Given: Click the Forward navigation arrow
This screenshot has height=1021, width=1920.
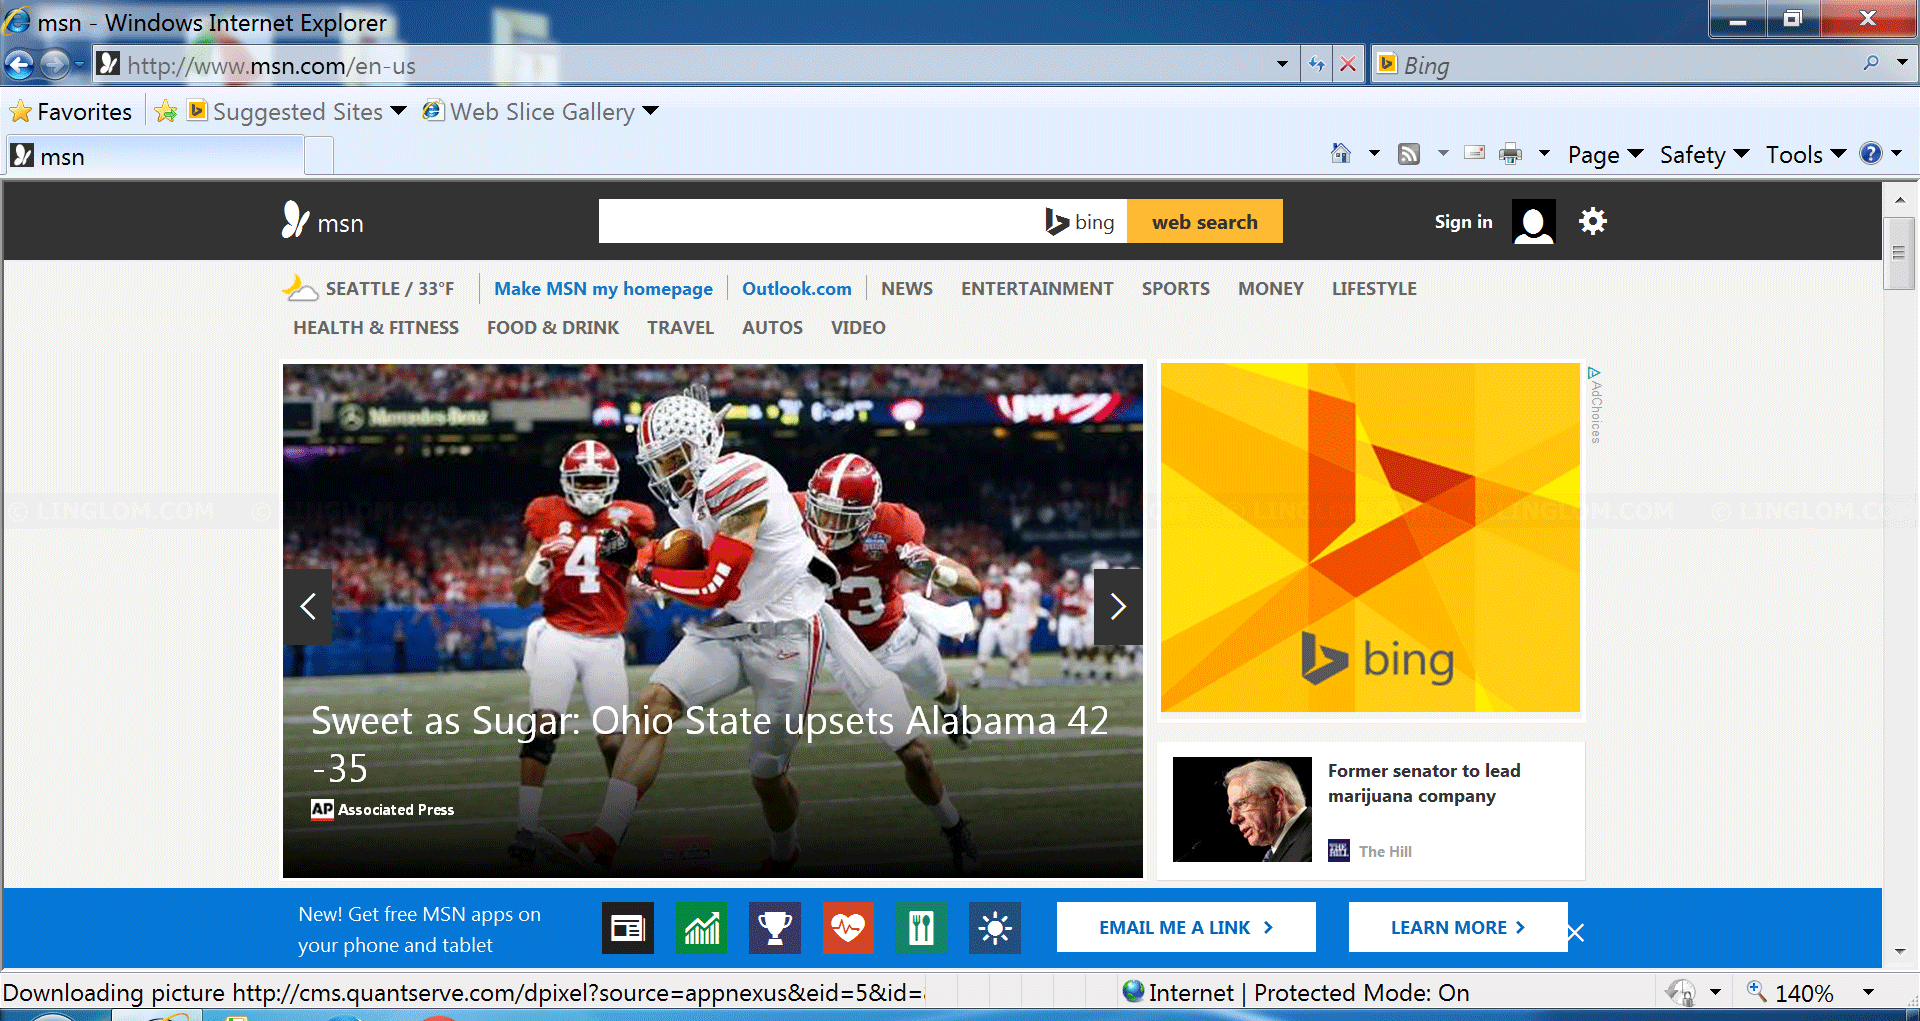Looking at the screenshot, I should pyautogui.click(x=55, y=65).
